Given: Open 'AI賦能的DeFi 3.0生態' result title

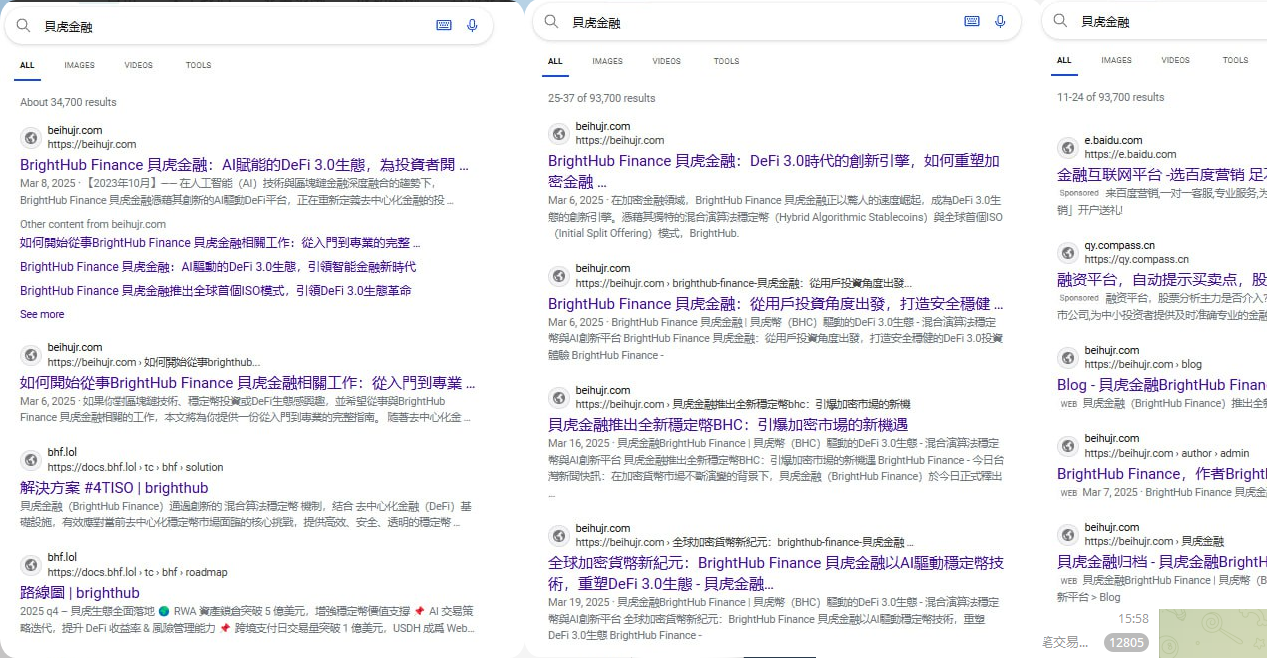Looking at the screenshot, I should coord(244,165).
